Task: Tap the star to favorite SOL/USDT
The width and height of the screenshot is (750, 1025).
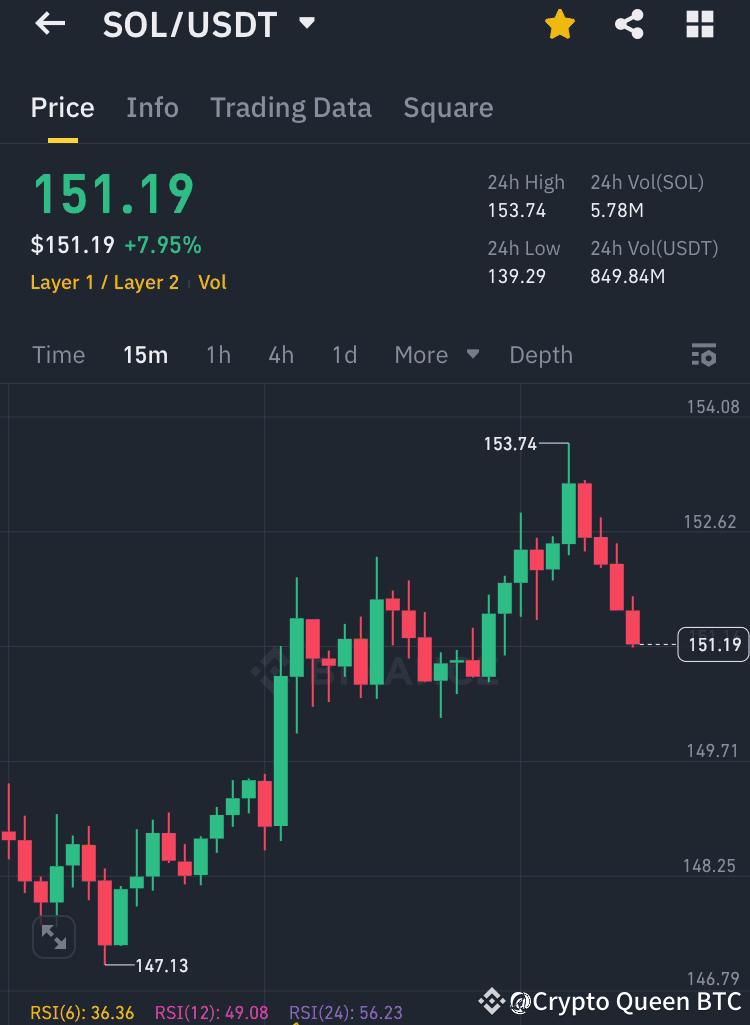Action: (560, 25)
